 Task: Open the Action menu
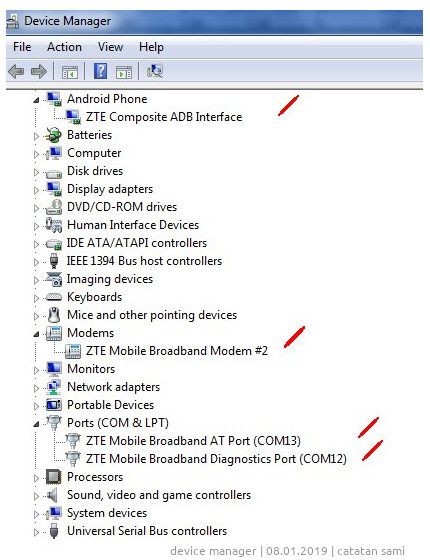[x=64, y=47]
